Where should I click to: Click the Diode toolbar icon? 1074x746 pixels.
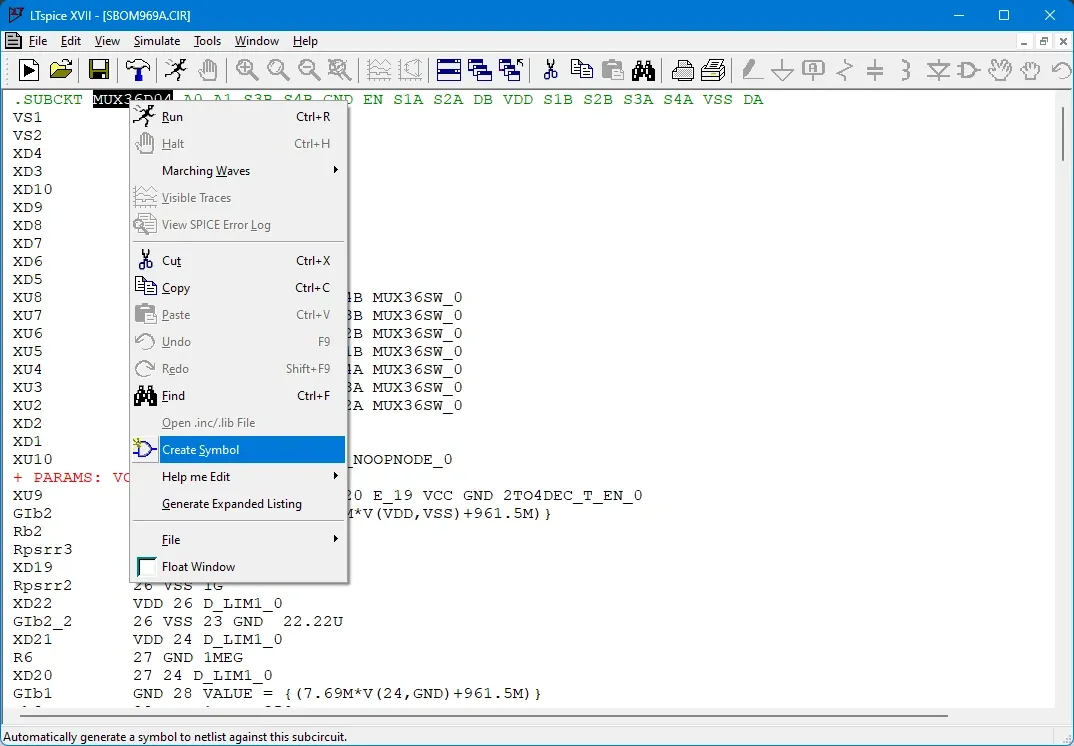(x=938, y=70)
